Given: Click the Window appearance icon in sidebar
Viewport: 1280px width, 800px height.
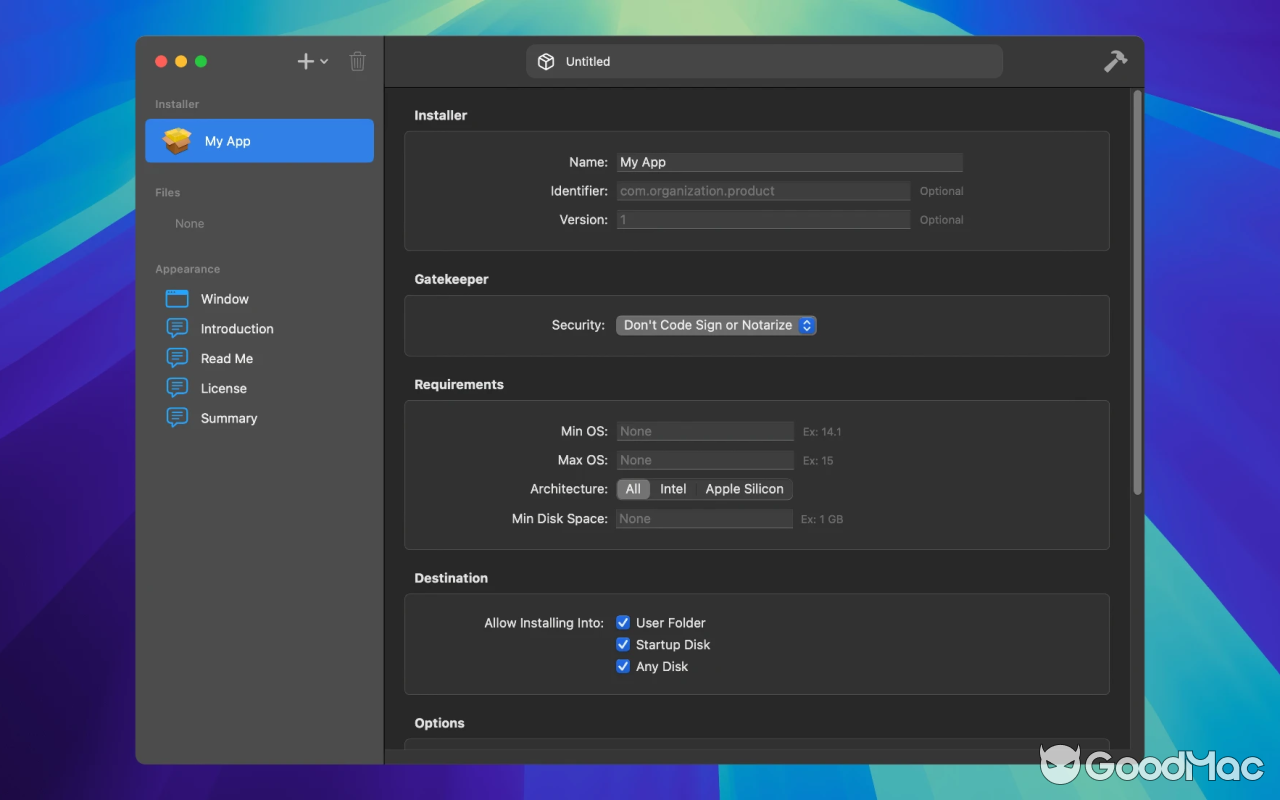Looking at the screenshot, I should click(x=177, y=298).
